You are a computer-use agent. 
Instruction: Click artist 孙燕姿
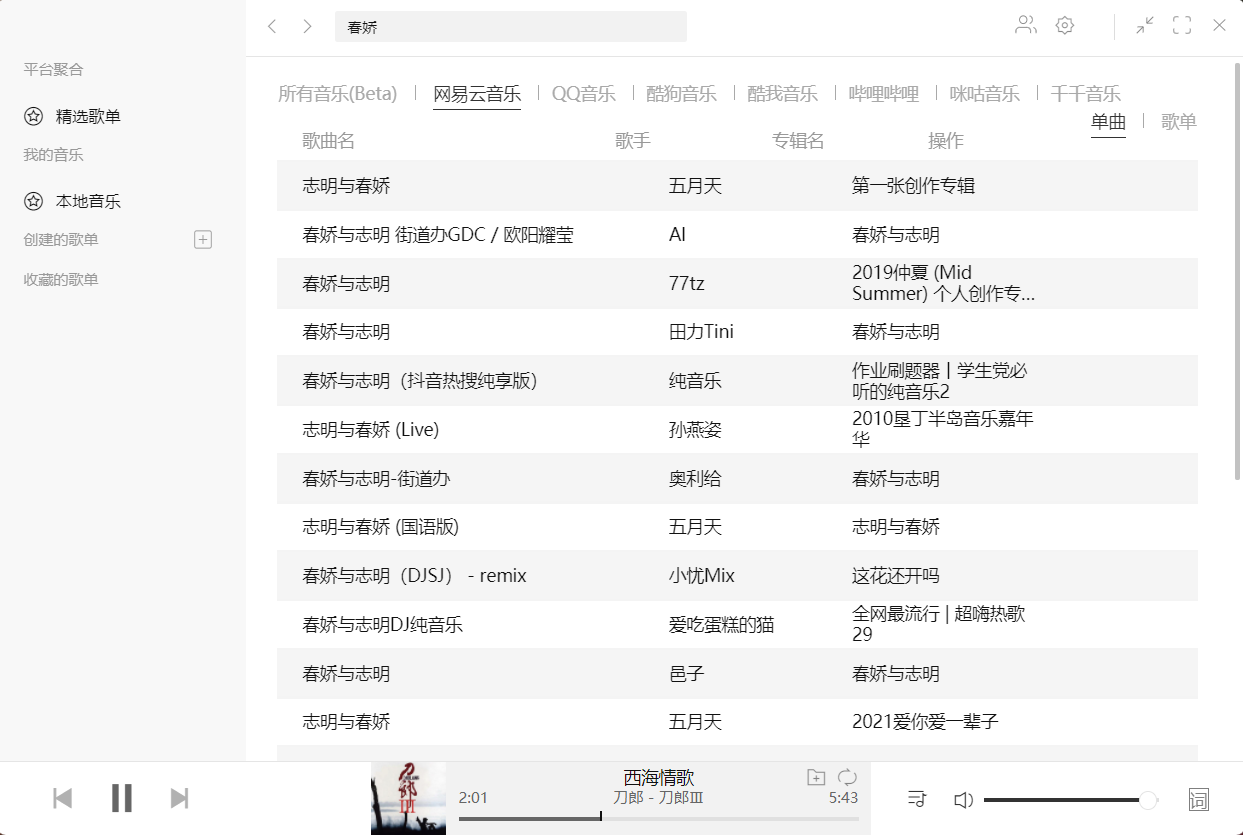pos(695,430)
